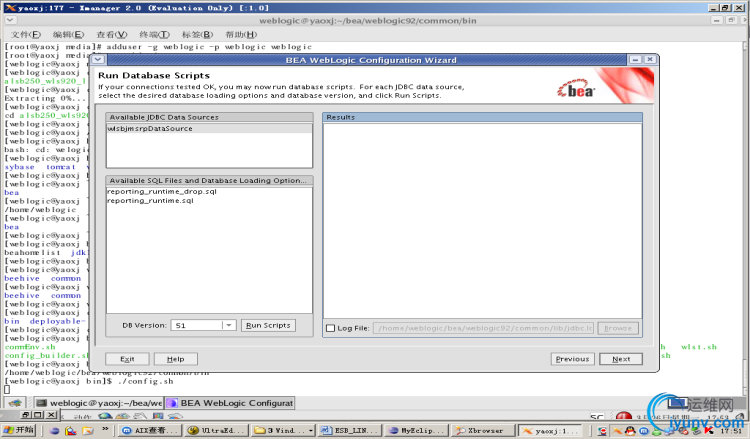This screenshot has height=439, width=750.
Task: Minimize the Configuration Wizard window
Action: (635, 60)
